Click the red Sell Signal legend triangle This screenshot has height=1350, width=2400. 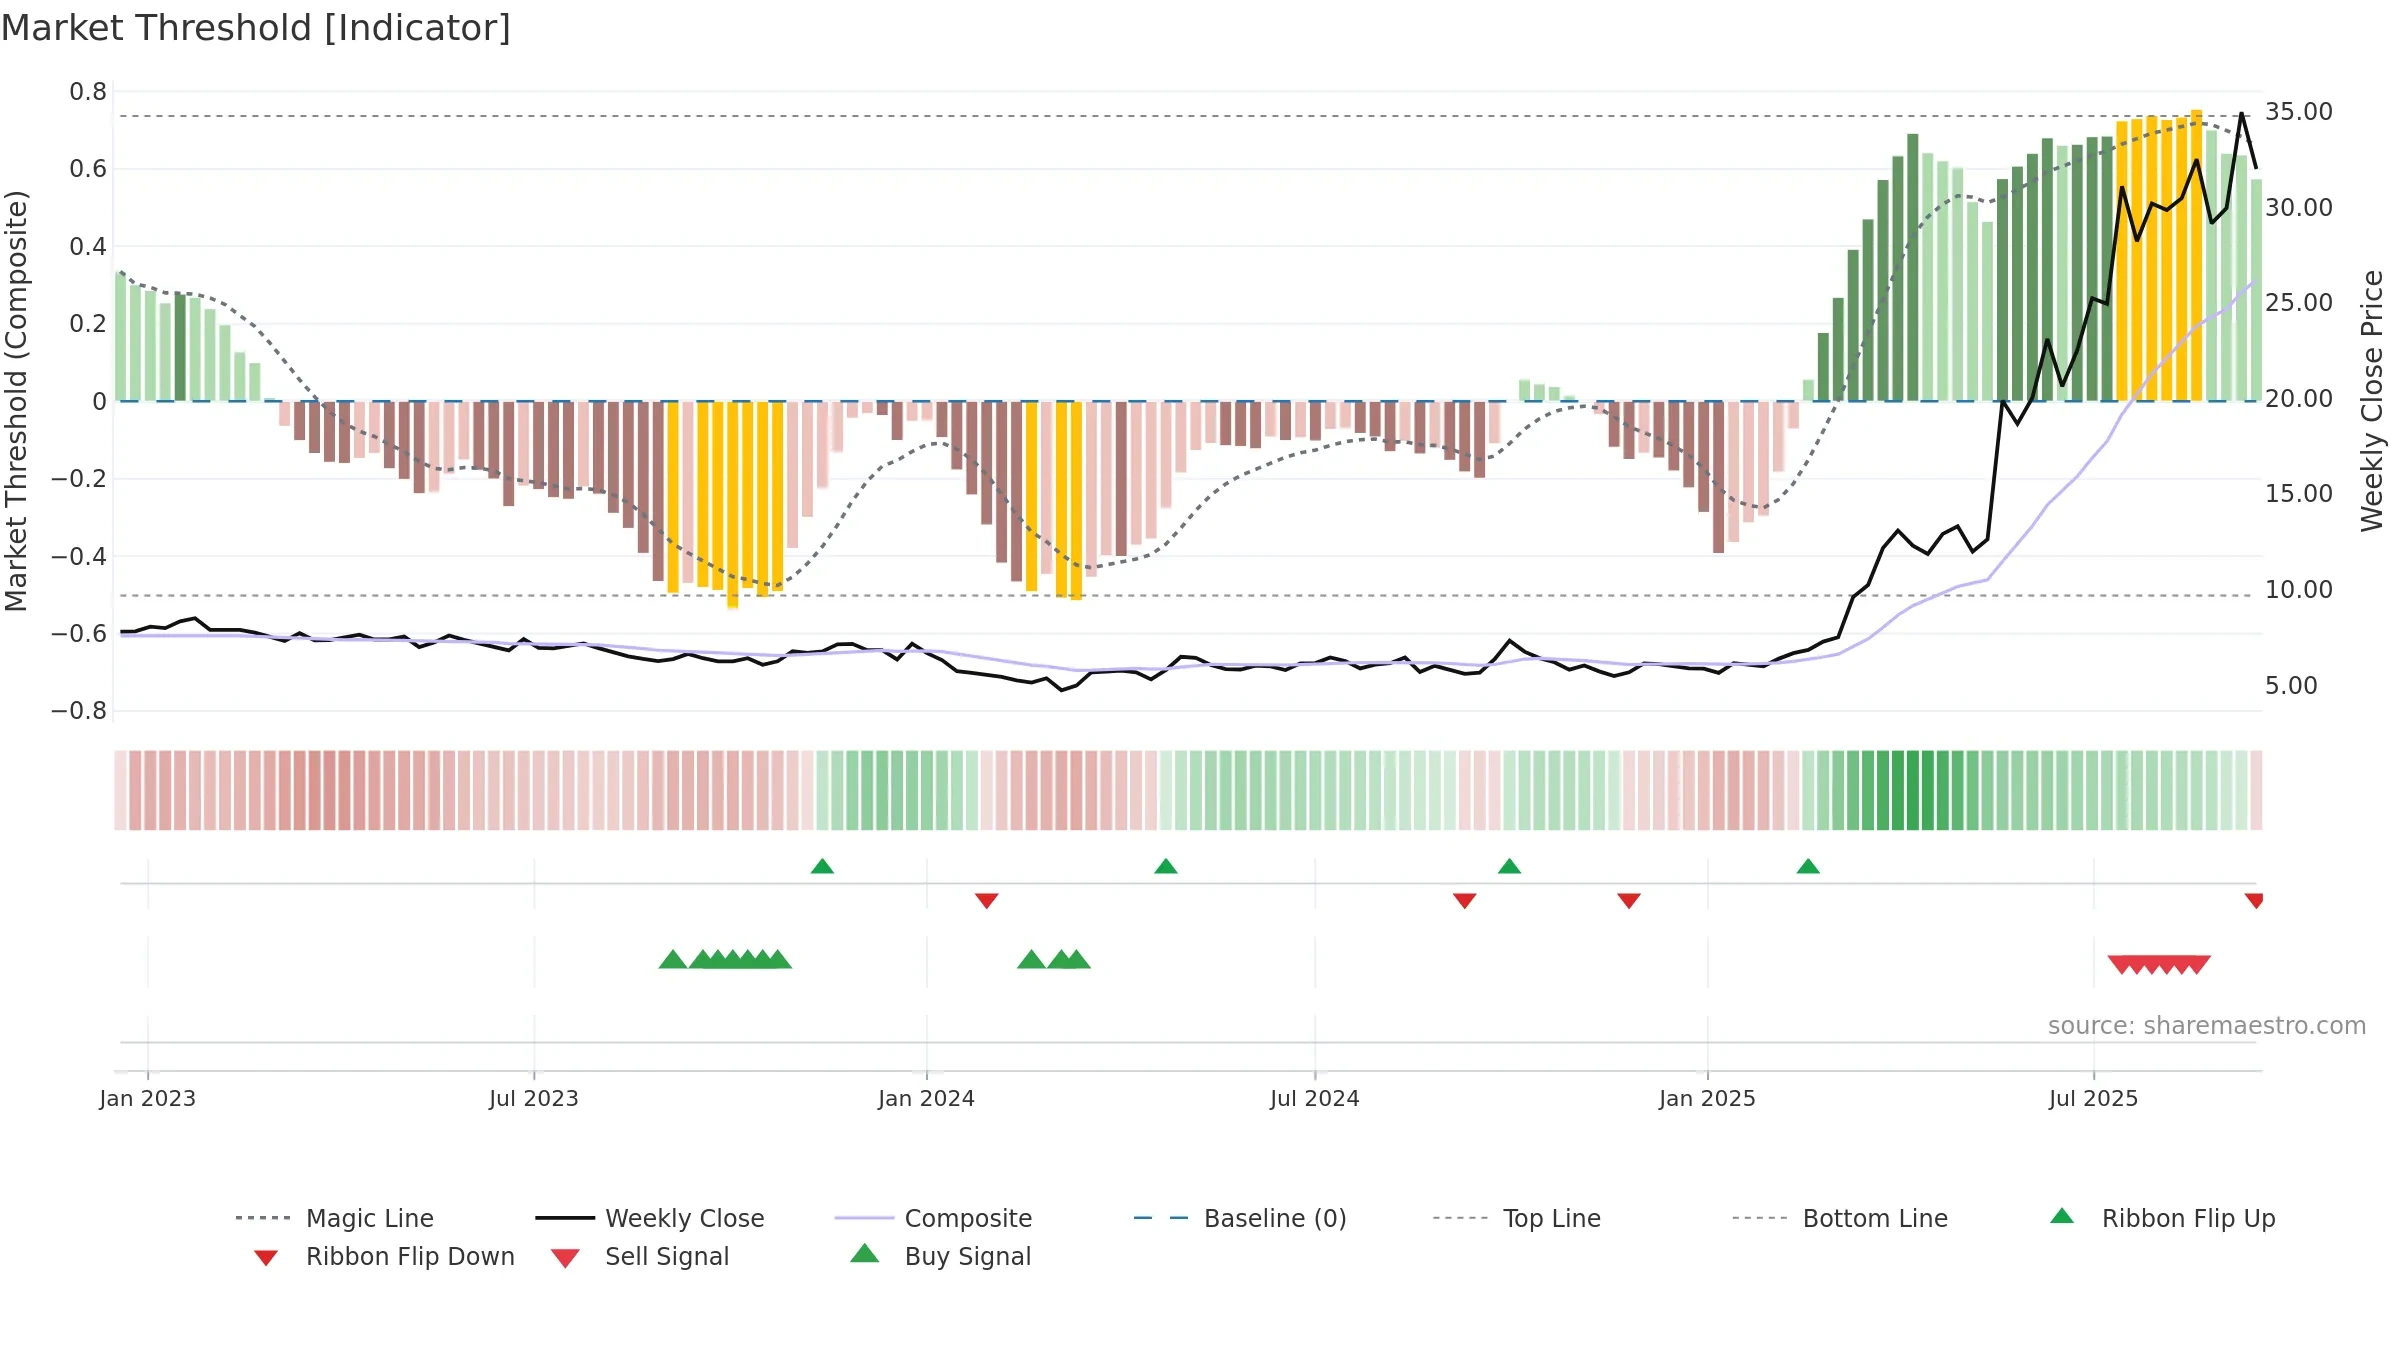coord(565,1258)
